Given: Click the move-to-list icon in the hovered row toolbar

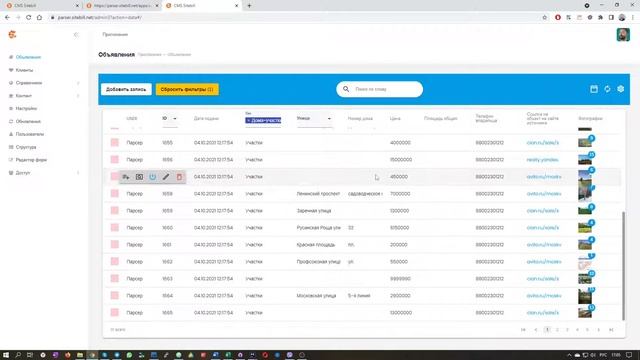Looking at the screenshot, I should point(126,177).
